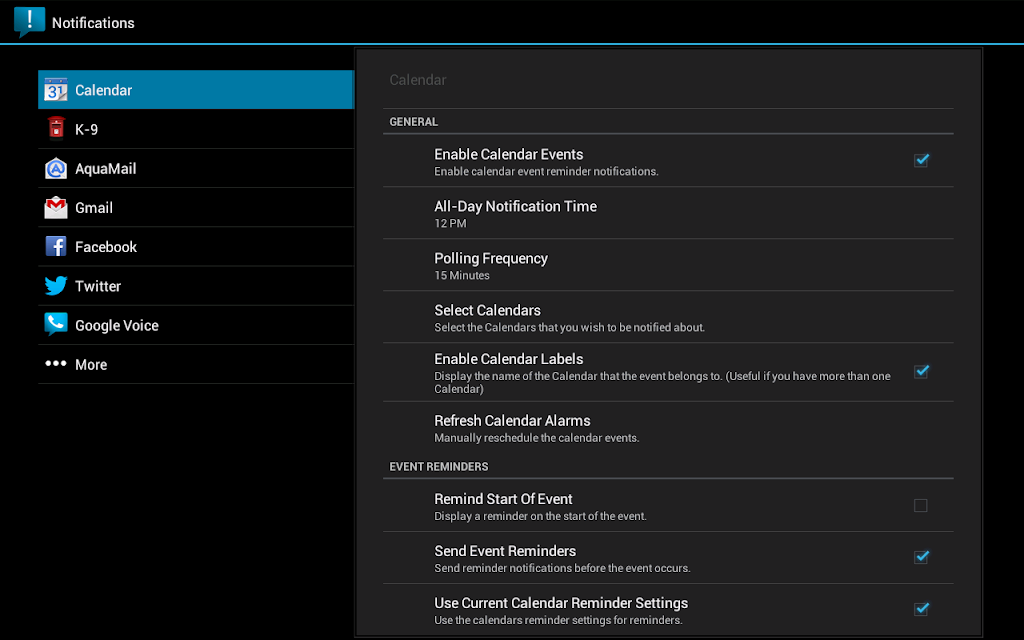The height and width of the screenshot is (640, 1024).
Task: Select the Facebook icon
Action: click(x=56, y=247)
